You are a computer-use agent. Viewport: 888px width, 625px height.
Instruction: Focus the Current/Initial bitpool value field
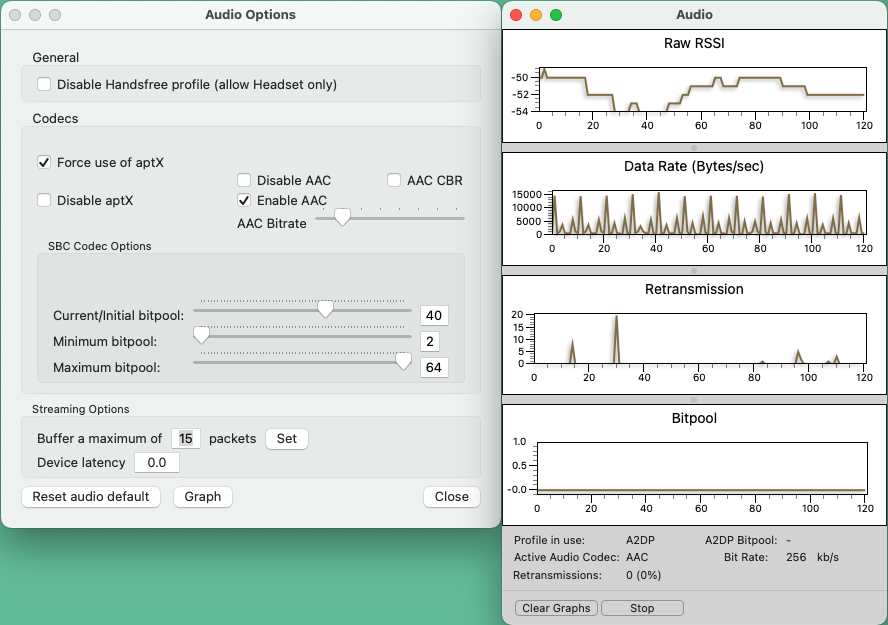coord(434,315)
